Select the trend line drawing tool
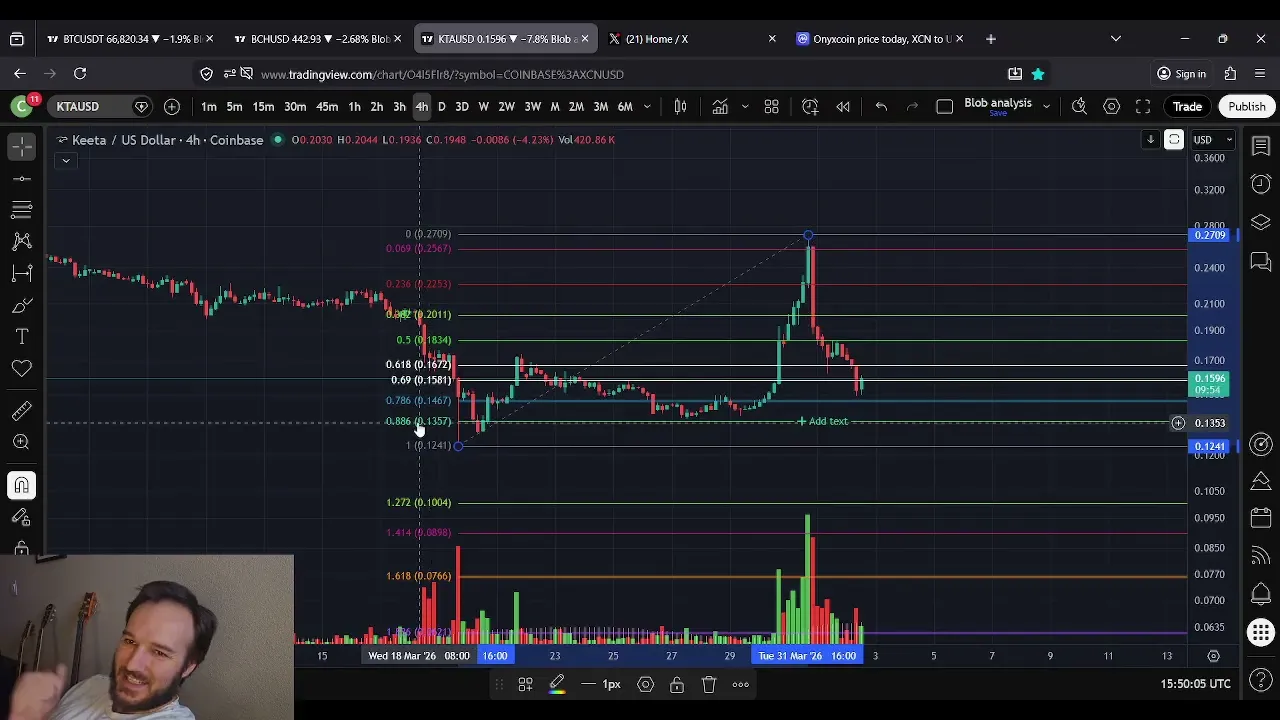Screen dimensions: 1280x720 click(x=21, y=179)
